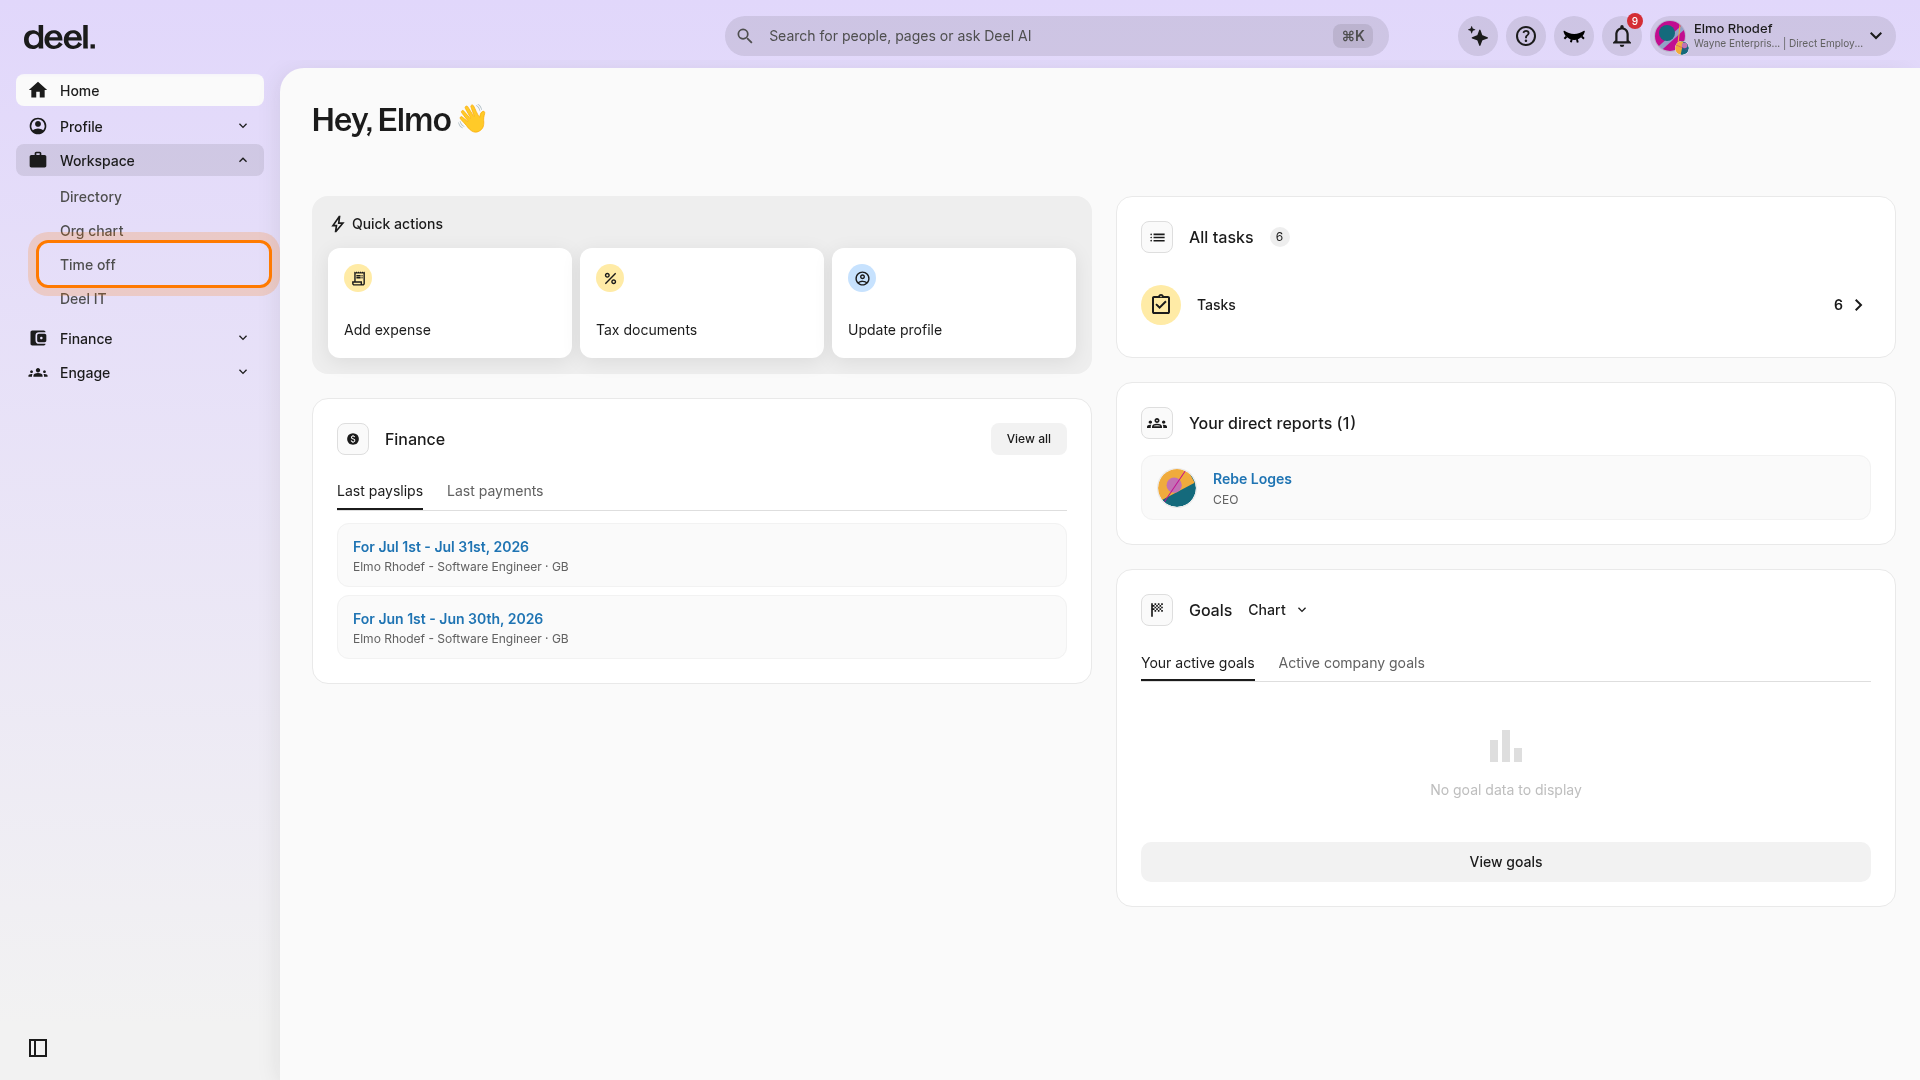Go to Home in the sidebar
Screen dimensions: 1920x1080
point(140,90)
